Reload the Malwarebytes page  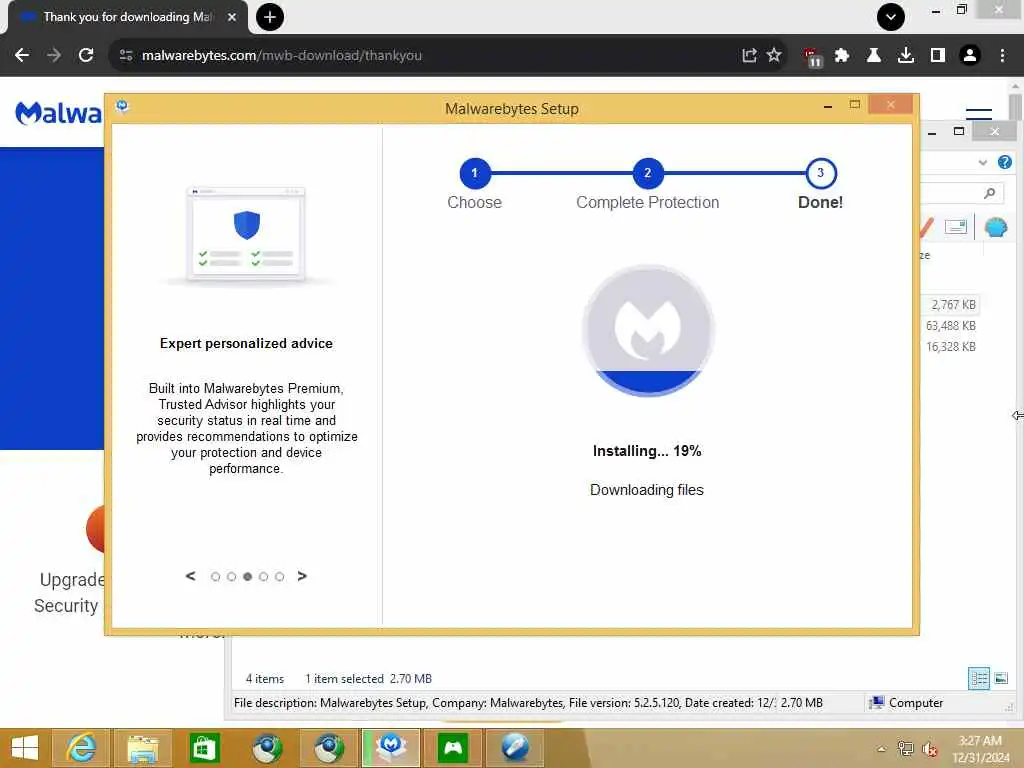click(86, 56)
